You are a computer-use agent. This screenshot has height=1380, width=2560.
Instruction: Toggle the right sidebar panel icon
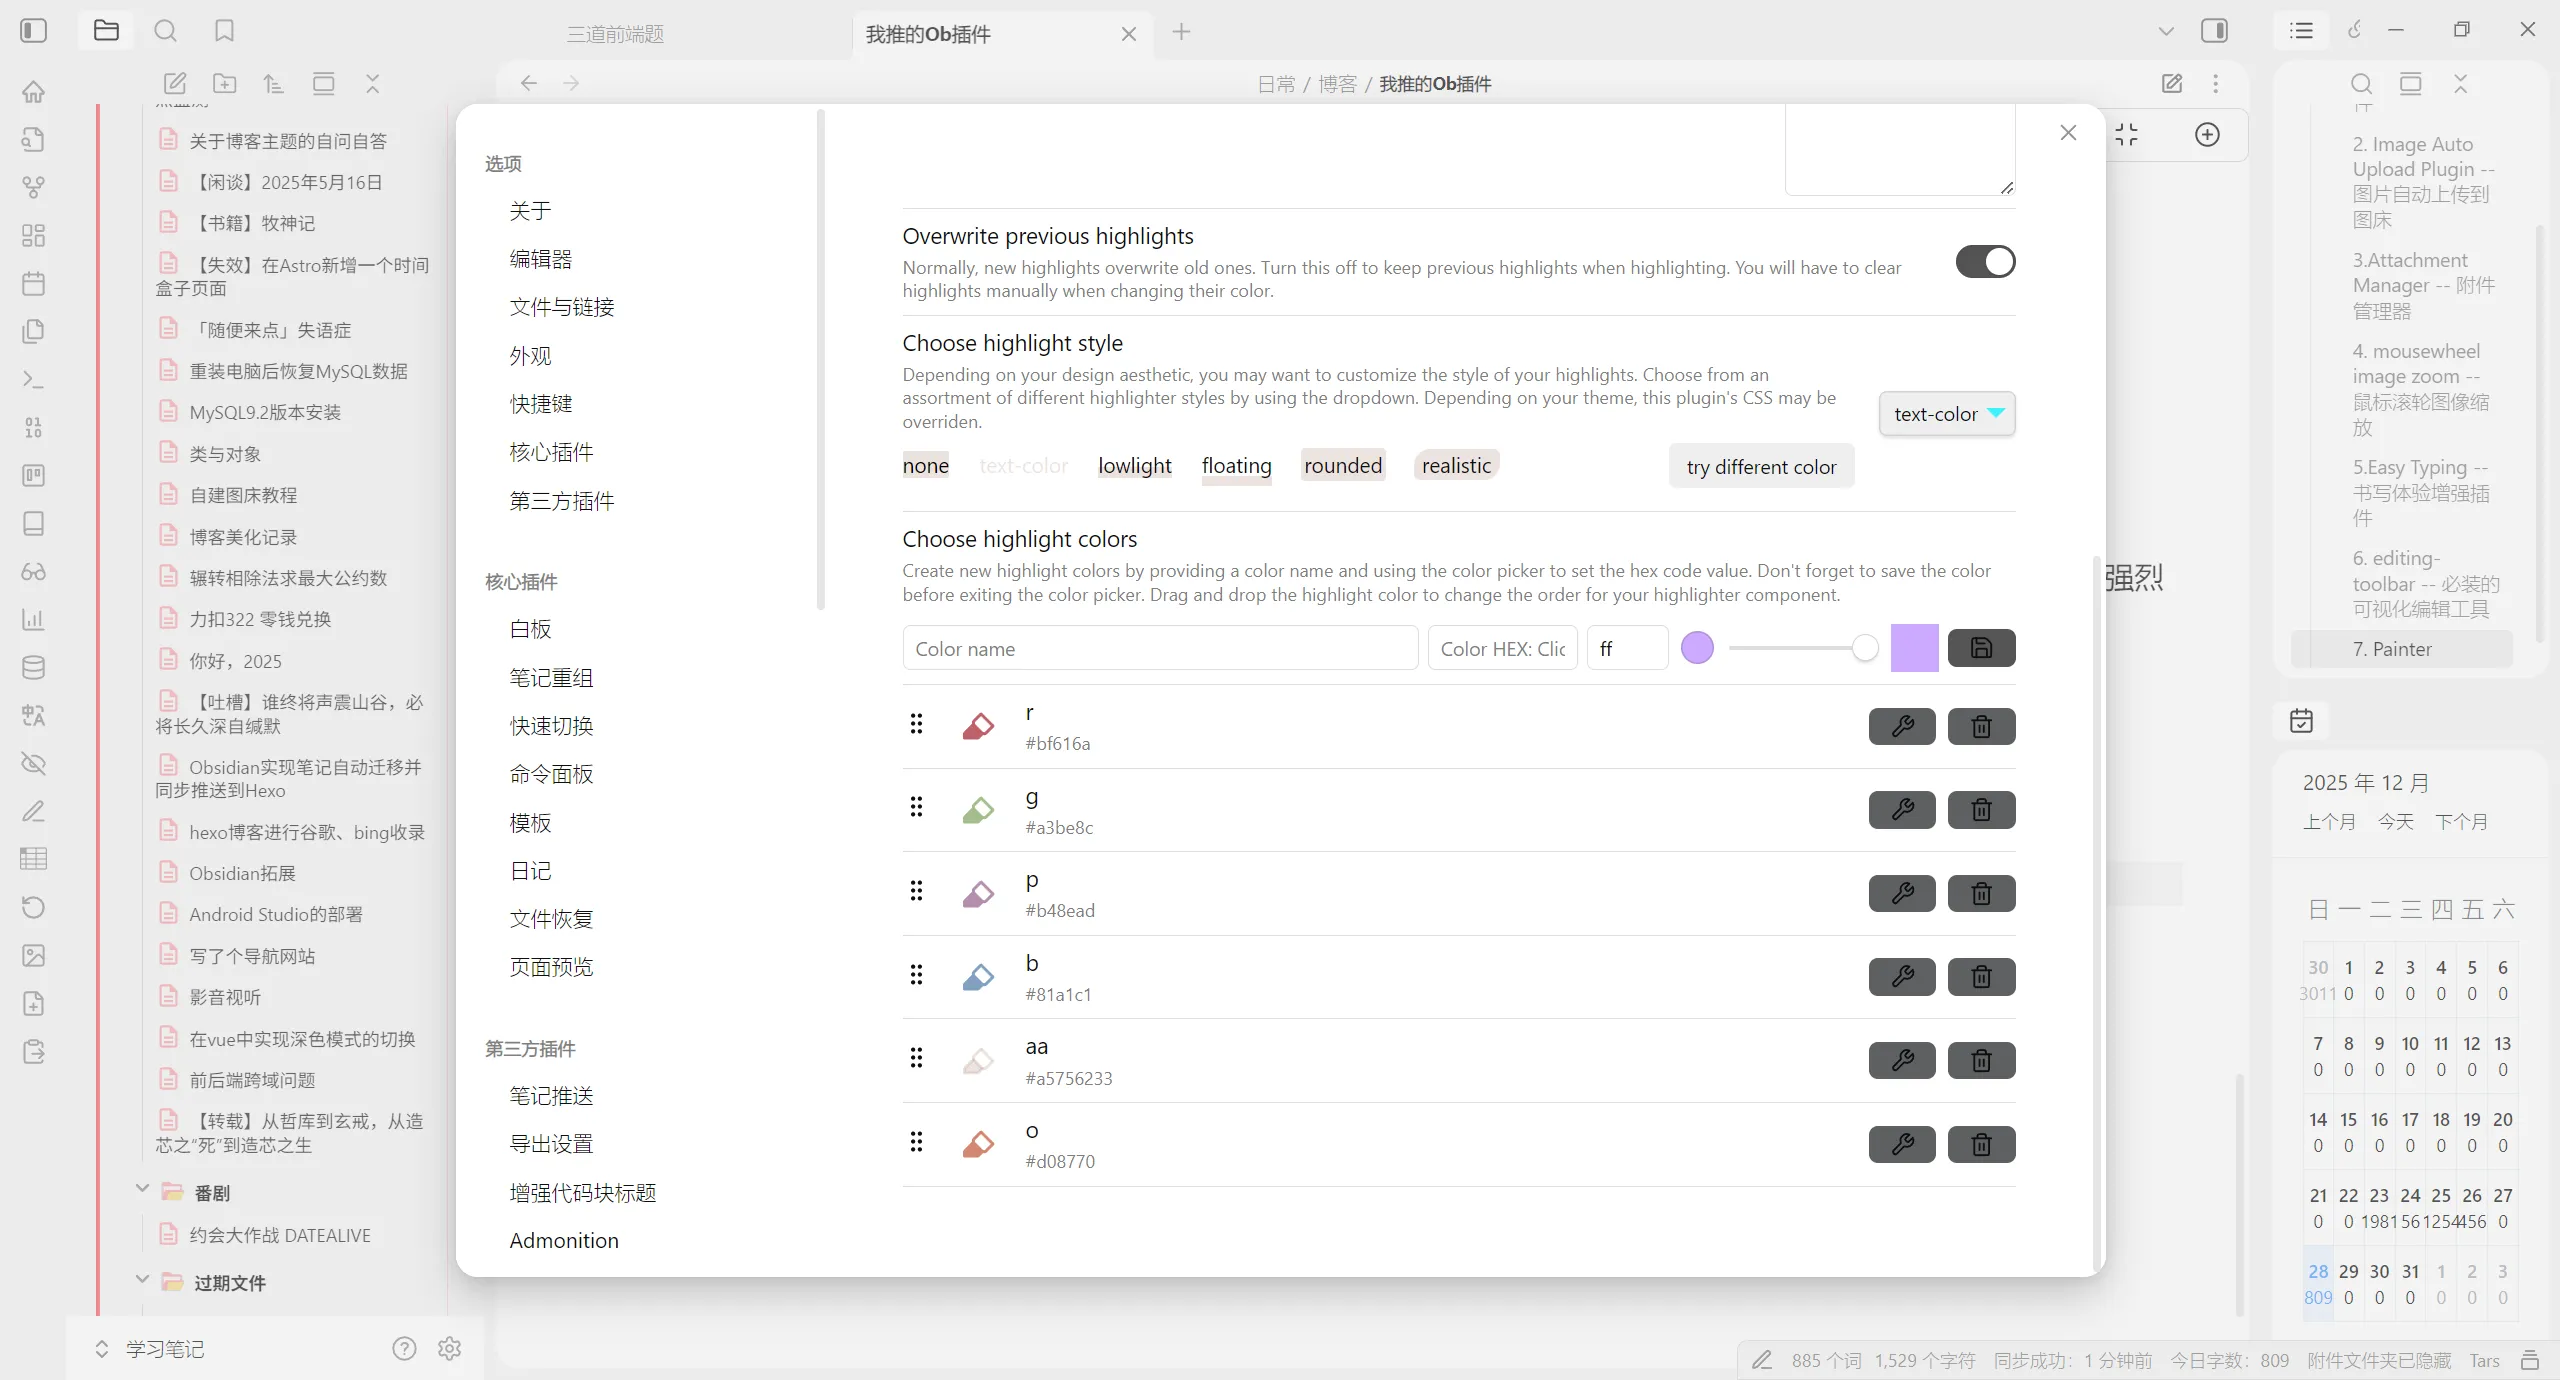click(2214, 31)
